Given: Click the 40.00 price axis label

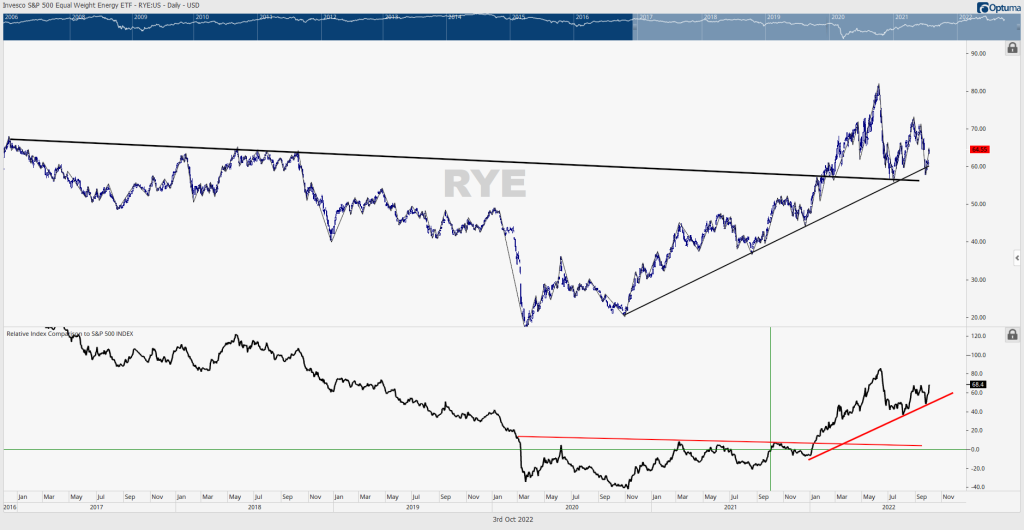Looking at the screenshot, I should click(978, 242).
